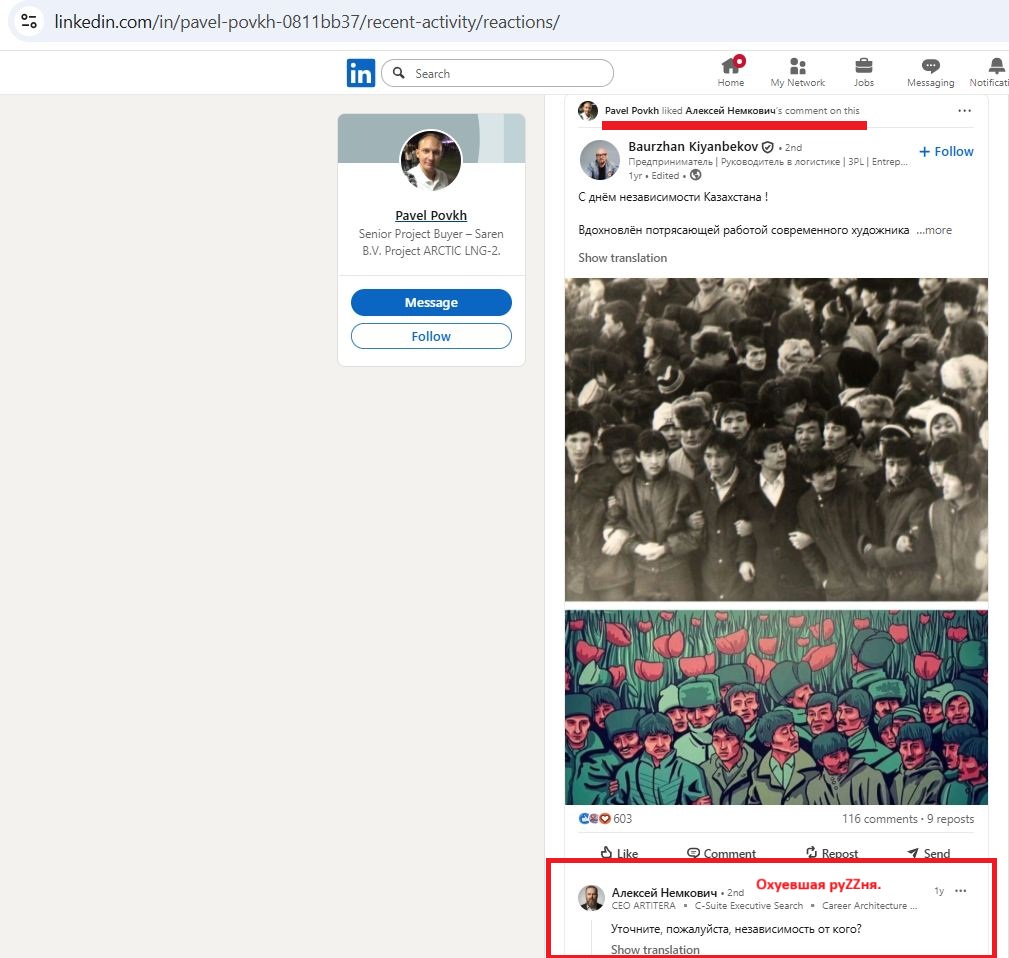Image resolution: width=1009 pixels, height=958 pixels.
Task: Go to Home in navigation bar
Action: (x=730, y=71)
